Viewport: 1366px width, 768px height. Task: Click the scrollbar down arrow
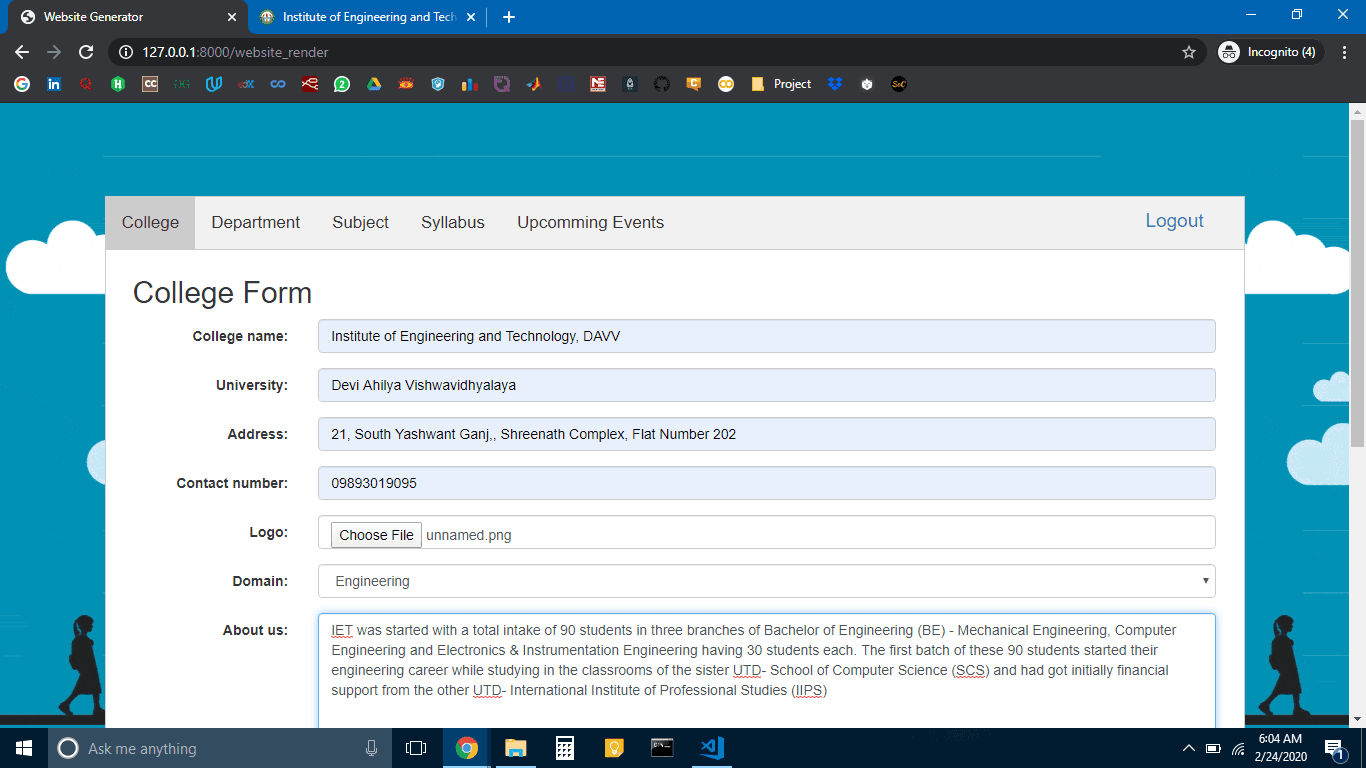(1357, 719)
